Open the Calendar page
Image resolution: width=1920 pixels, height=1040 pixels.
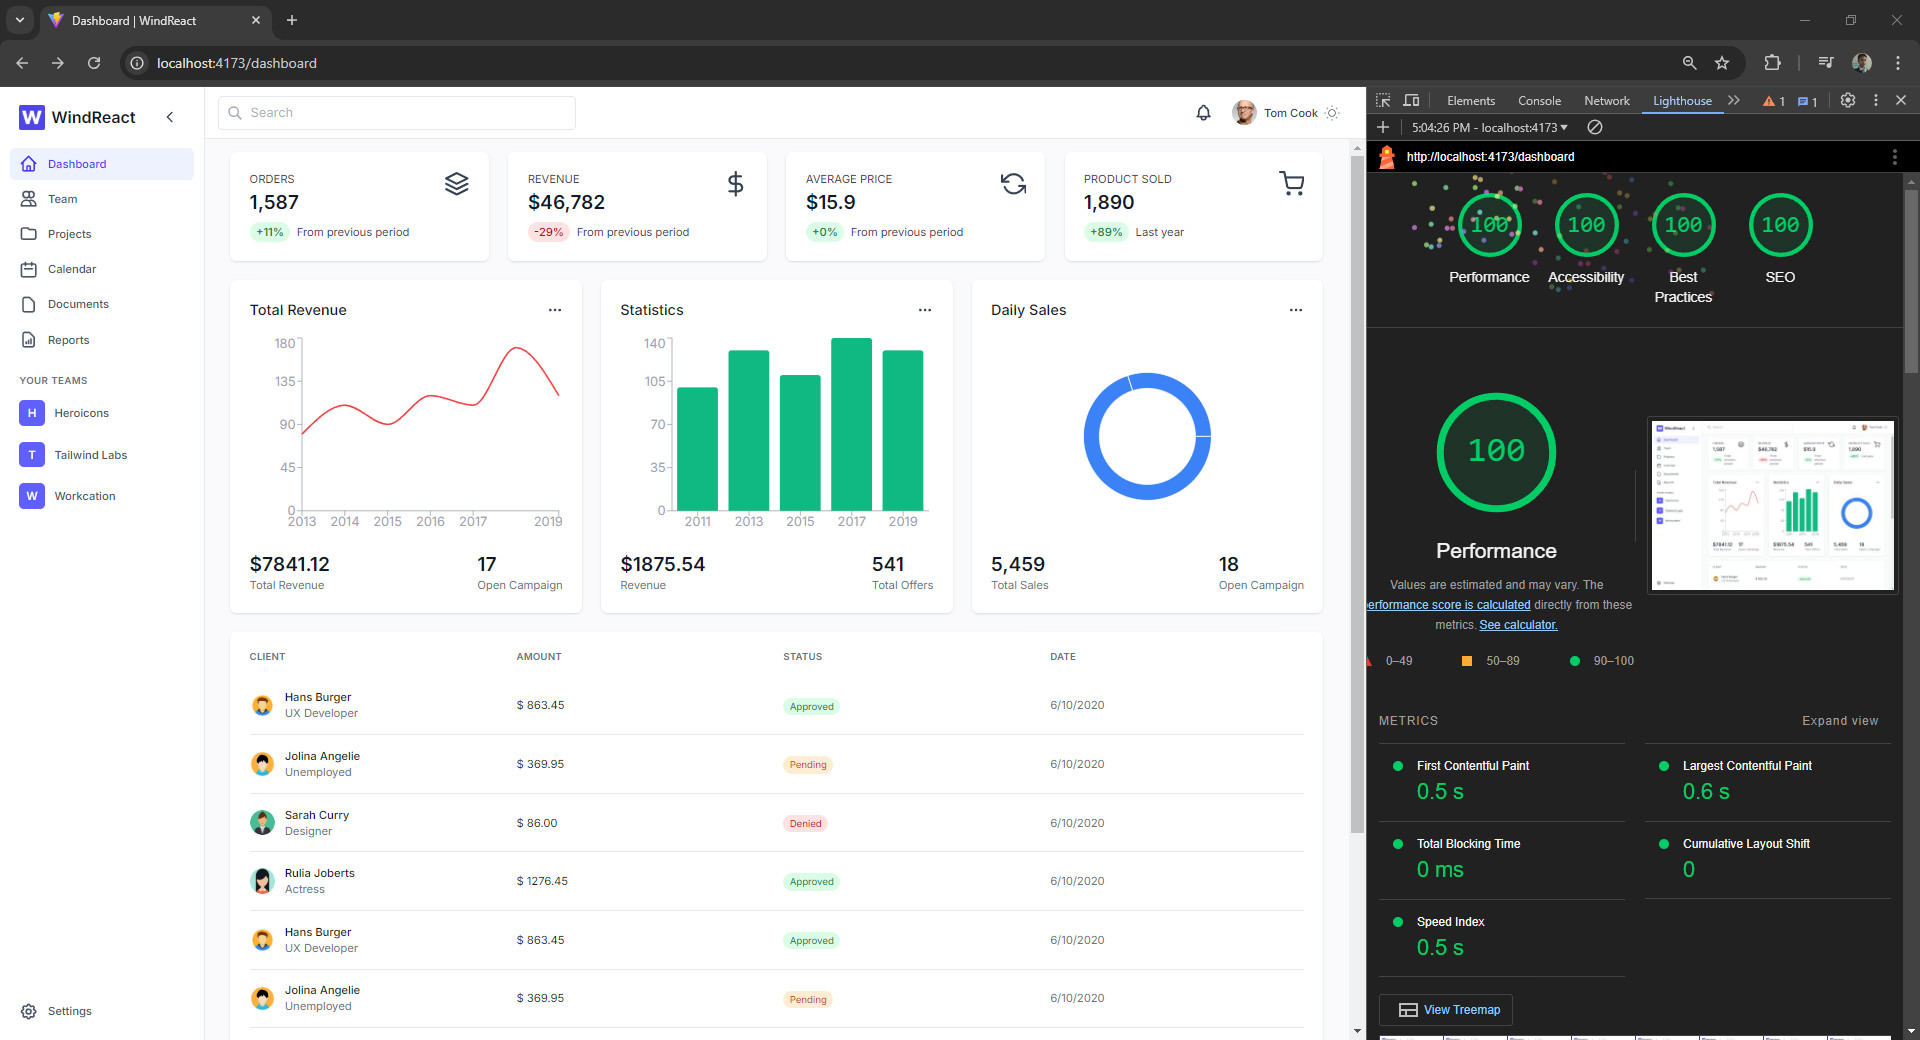click(102, 269)
